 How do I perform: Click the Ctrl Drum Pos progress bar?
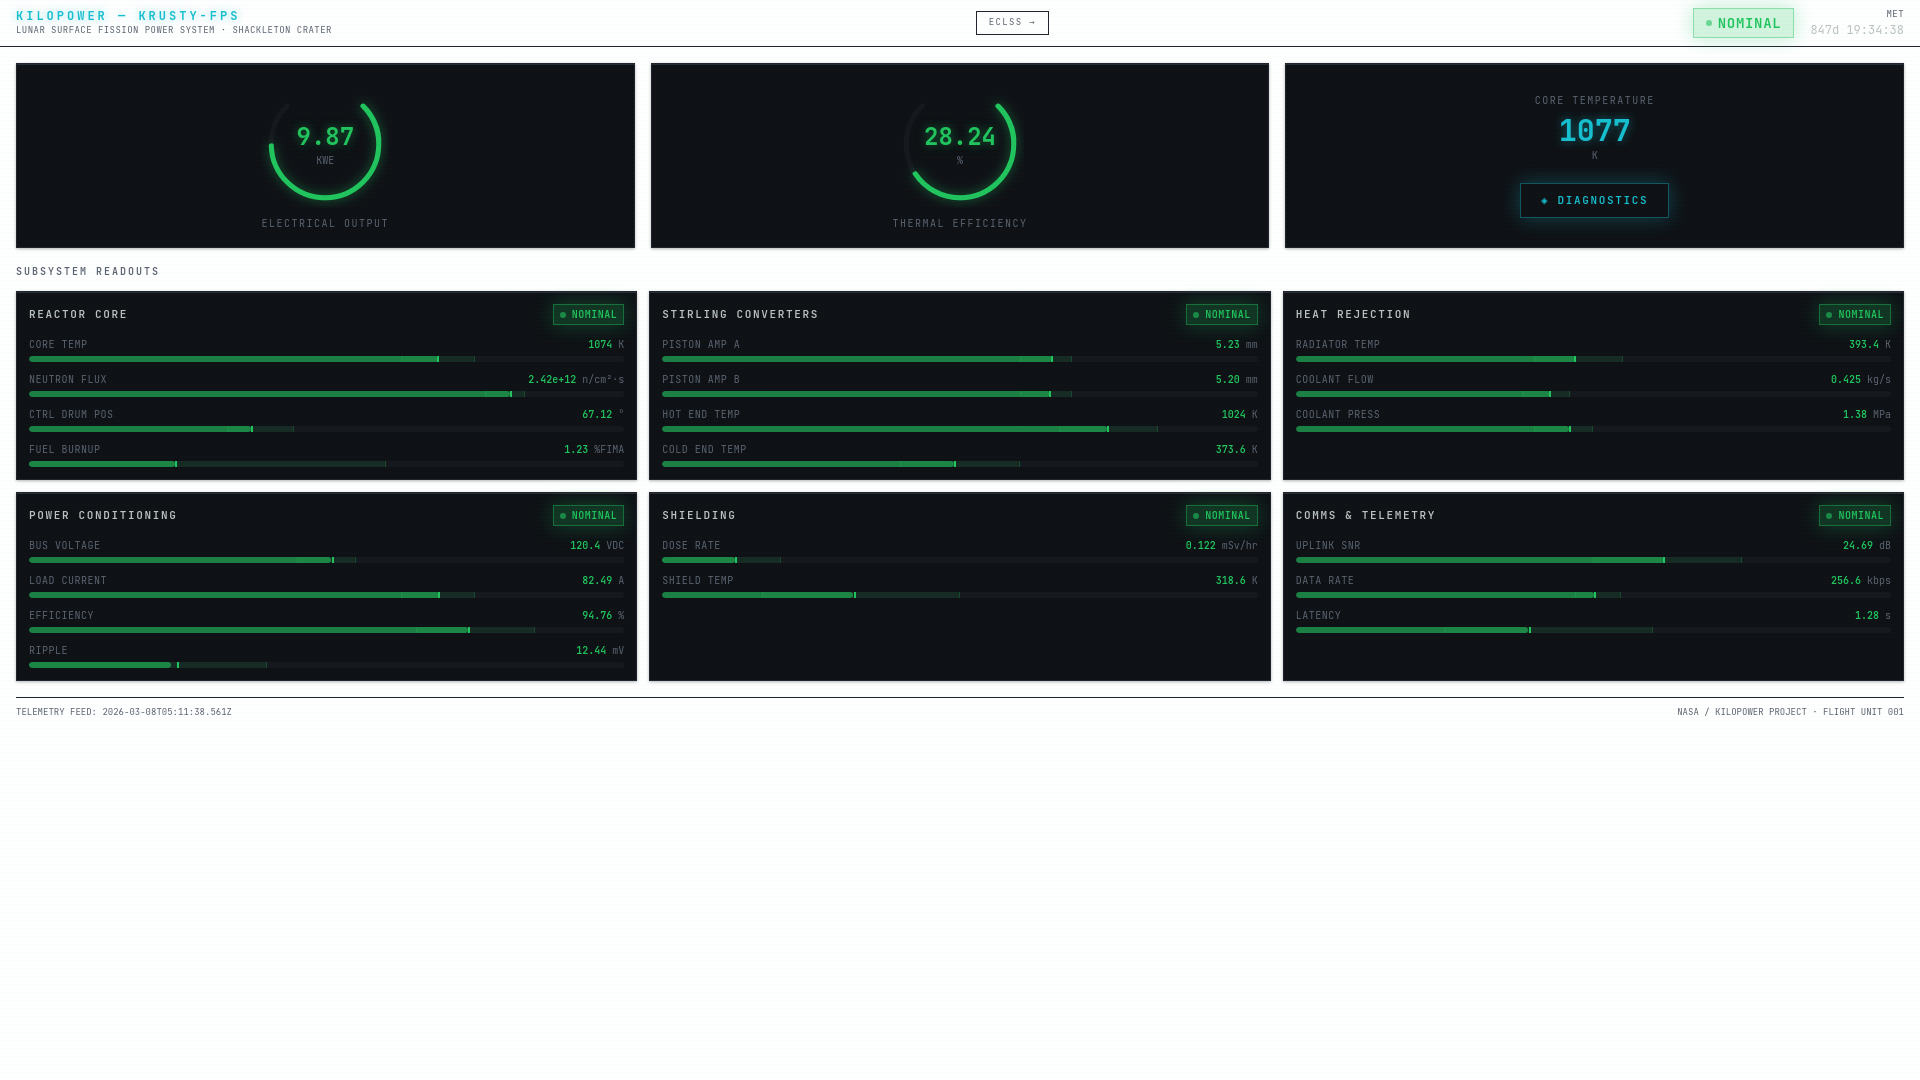tap(326, 429)
